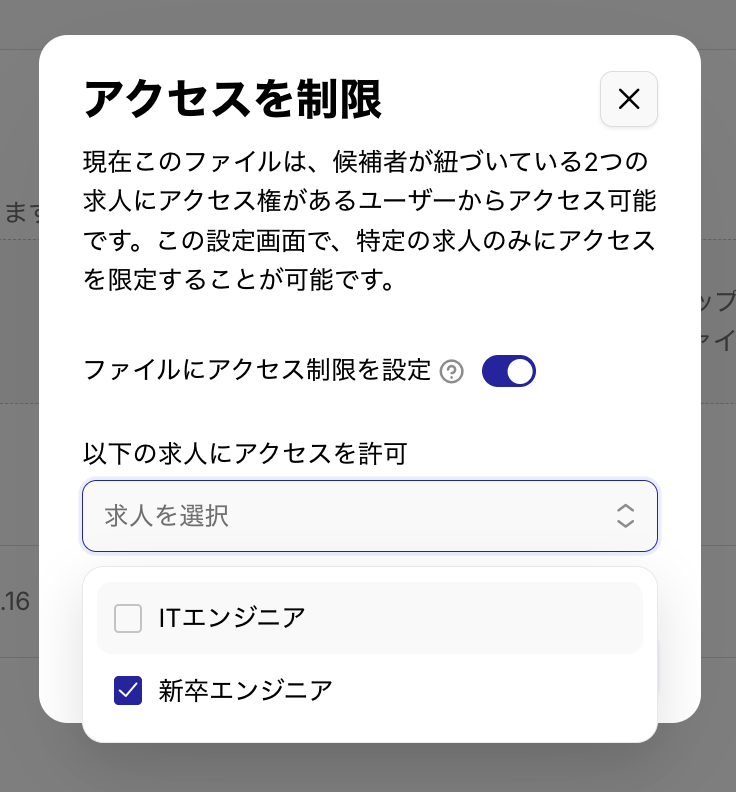Image resolution: width=736 pixels, height=792 pixels.
Task: Disable the ファイルにアクセス制限を設定 toggle
Action: point(509,371)
